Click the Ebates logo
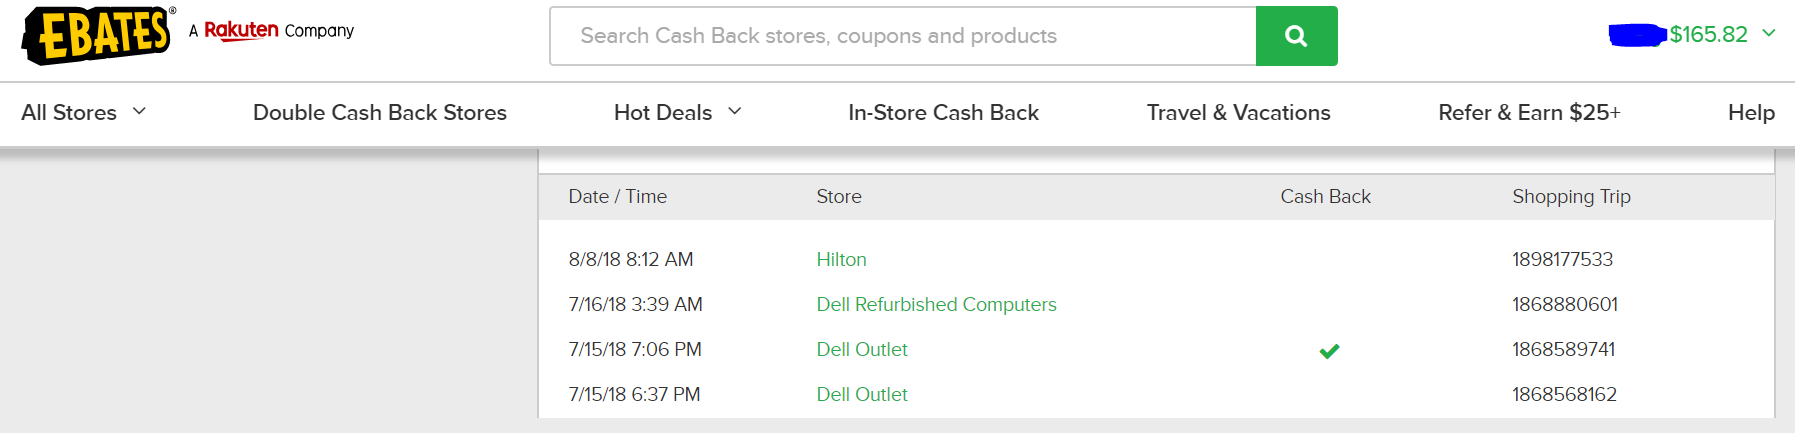This screenshot has width=1795, height=433. click(x=98, y=35)
